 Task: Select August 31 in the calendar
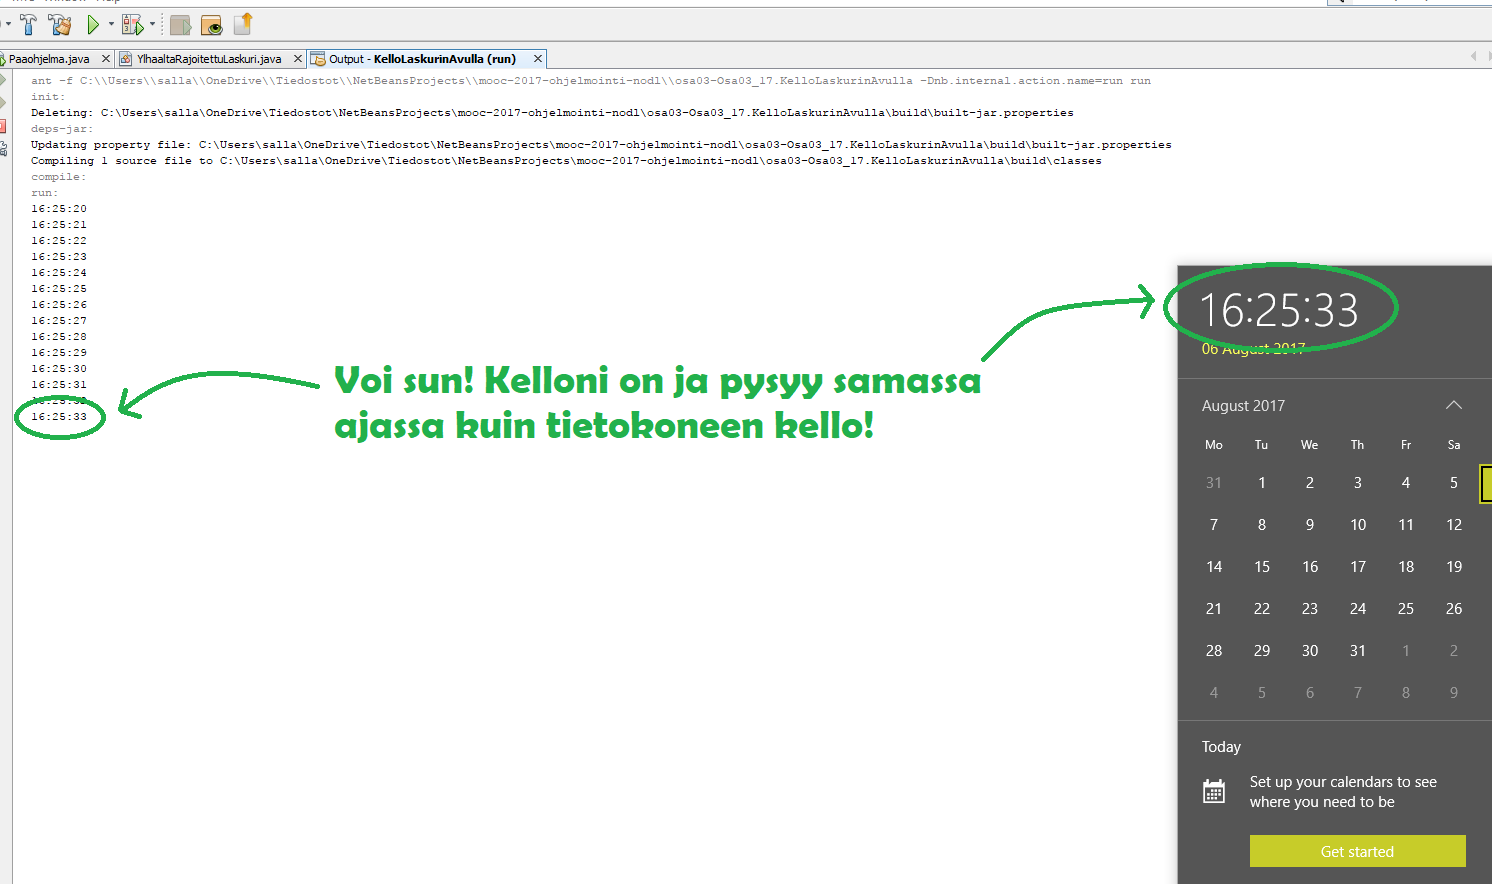(1358, 651)
